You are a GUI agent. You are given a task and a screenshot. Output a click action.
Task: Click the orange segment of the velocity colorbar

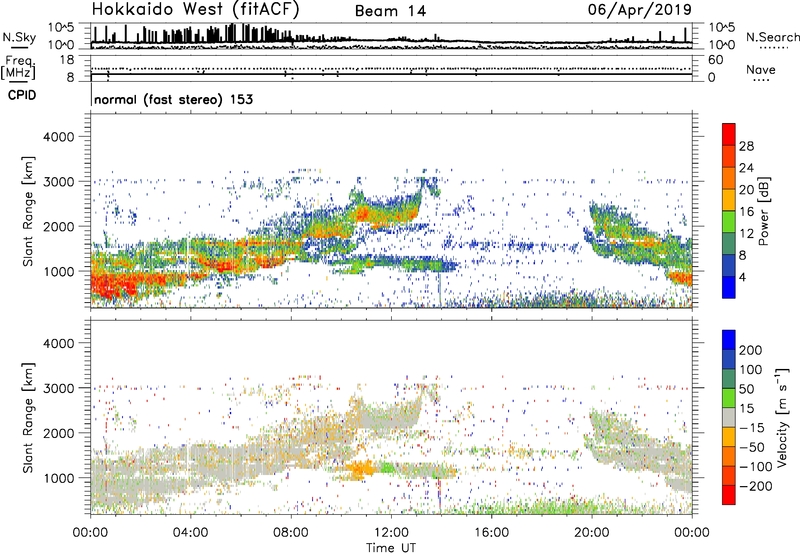click(729, 457)
